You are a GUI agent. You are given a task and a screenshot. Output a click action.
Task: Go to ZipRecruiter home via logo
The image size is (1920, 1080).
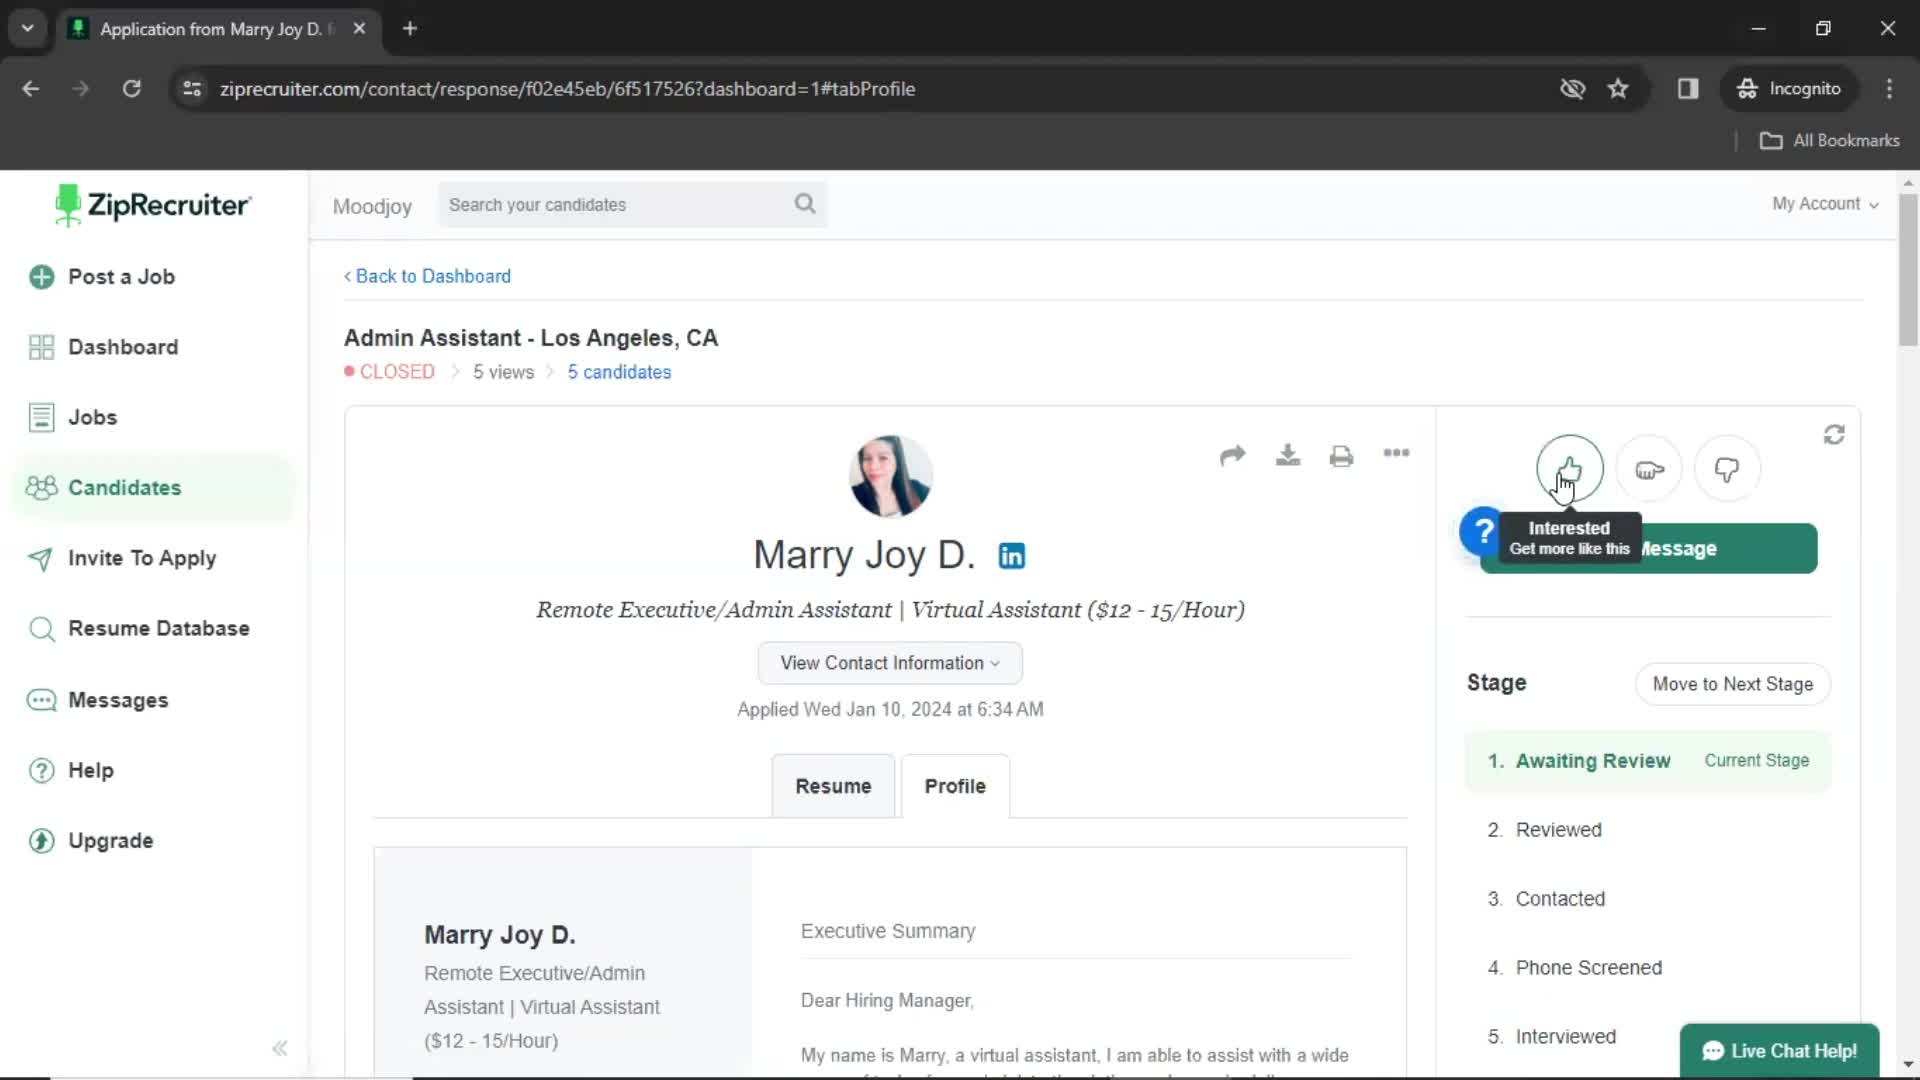(152, 205)
